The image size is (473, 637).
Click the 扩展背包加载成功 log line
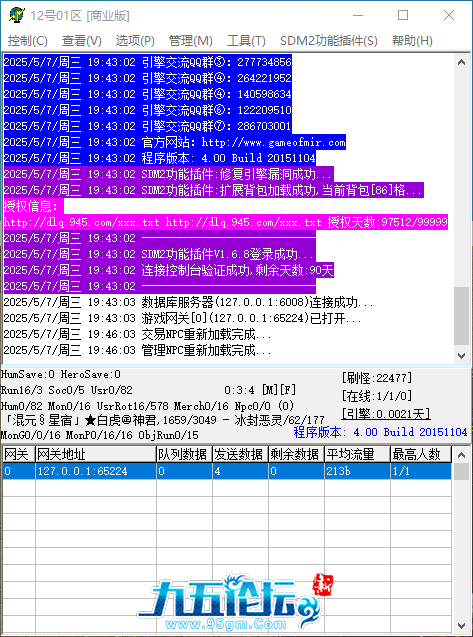tap(214, 190)
